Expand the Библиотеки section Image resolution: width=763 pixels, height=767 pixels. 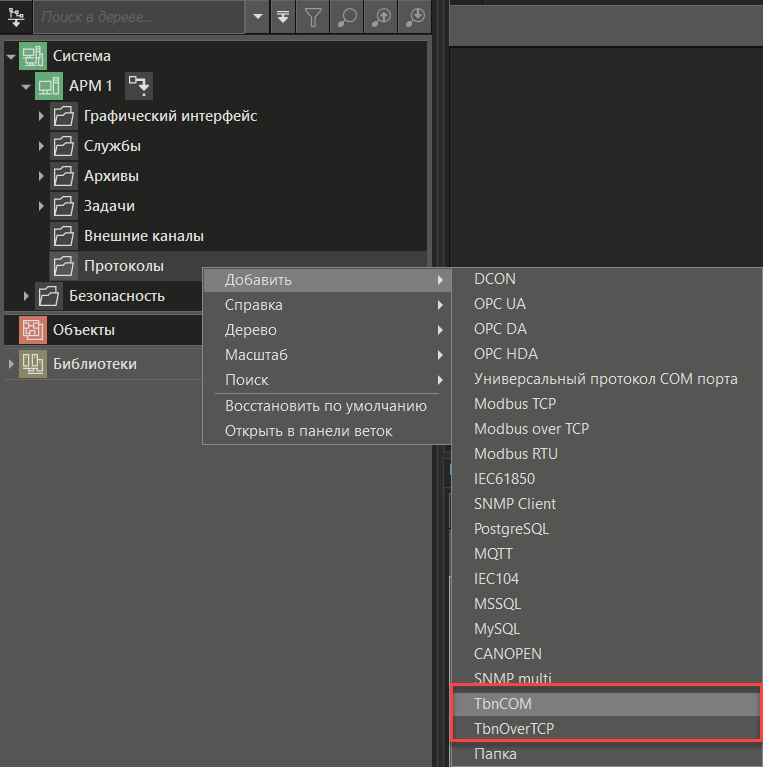pyautogui.click(x=11, y=365)
